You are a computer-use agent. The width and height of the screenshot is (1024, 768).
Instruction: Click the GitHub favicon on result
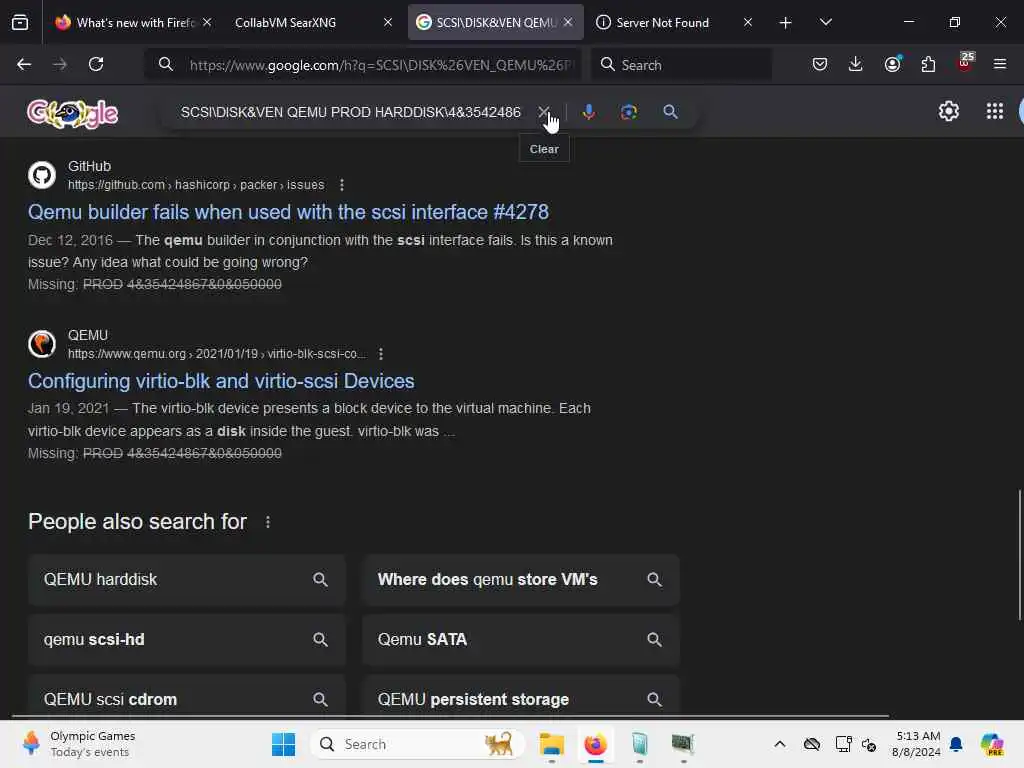(42, 175)
